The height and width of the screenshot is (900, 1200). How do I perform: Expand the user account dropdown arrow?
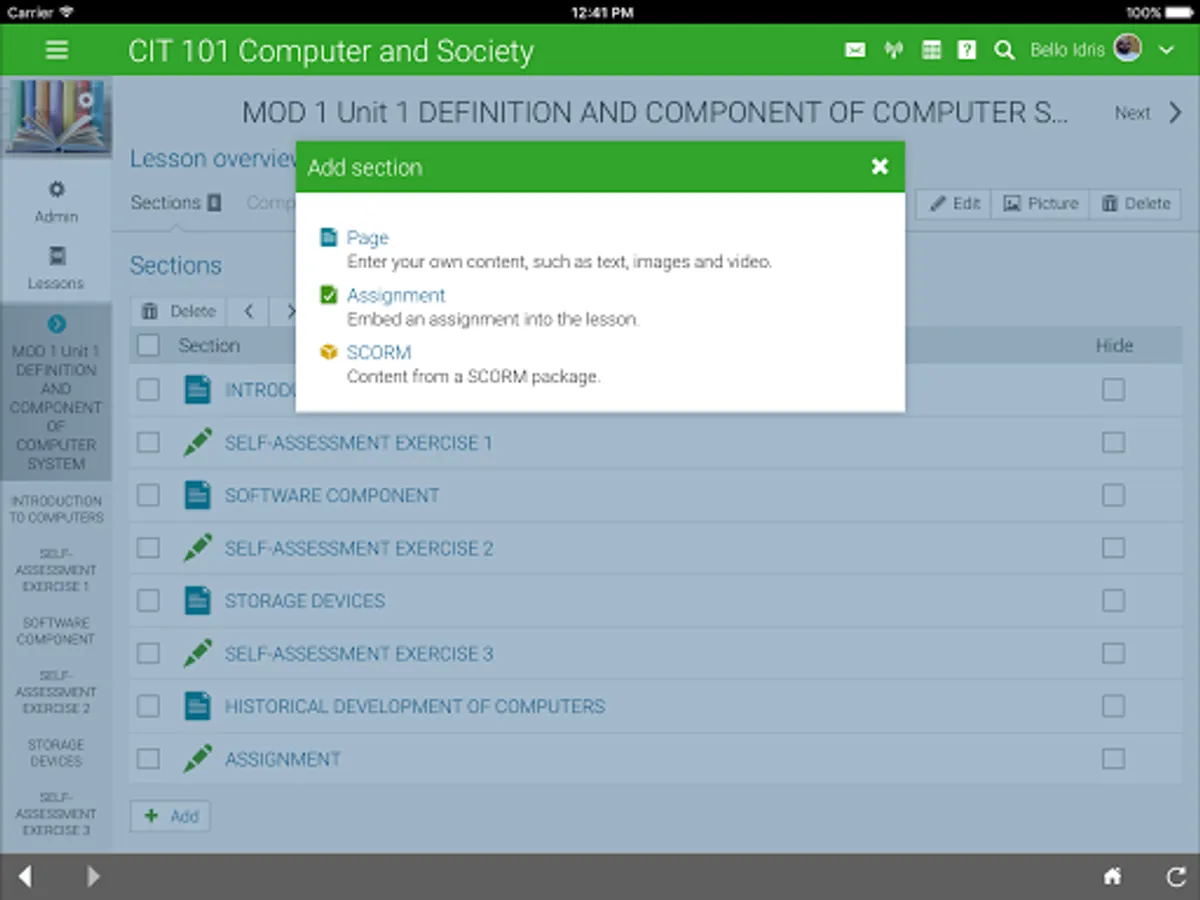1166,50
